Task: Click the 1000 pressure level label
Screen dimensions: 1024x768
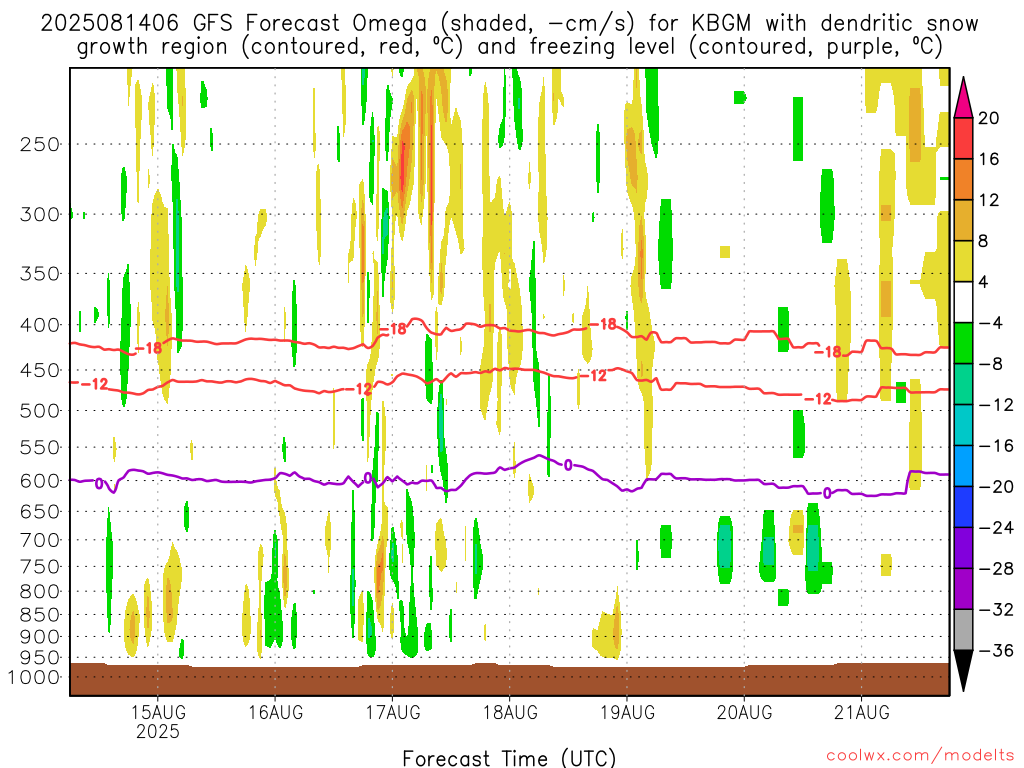Action: [34, 677]
